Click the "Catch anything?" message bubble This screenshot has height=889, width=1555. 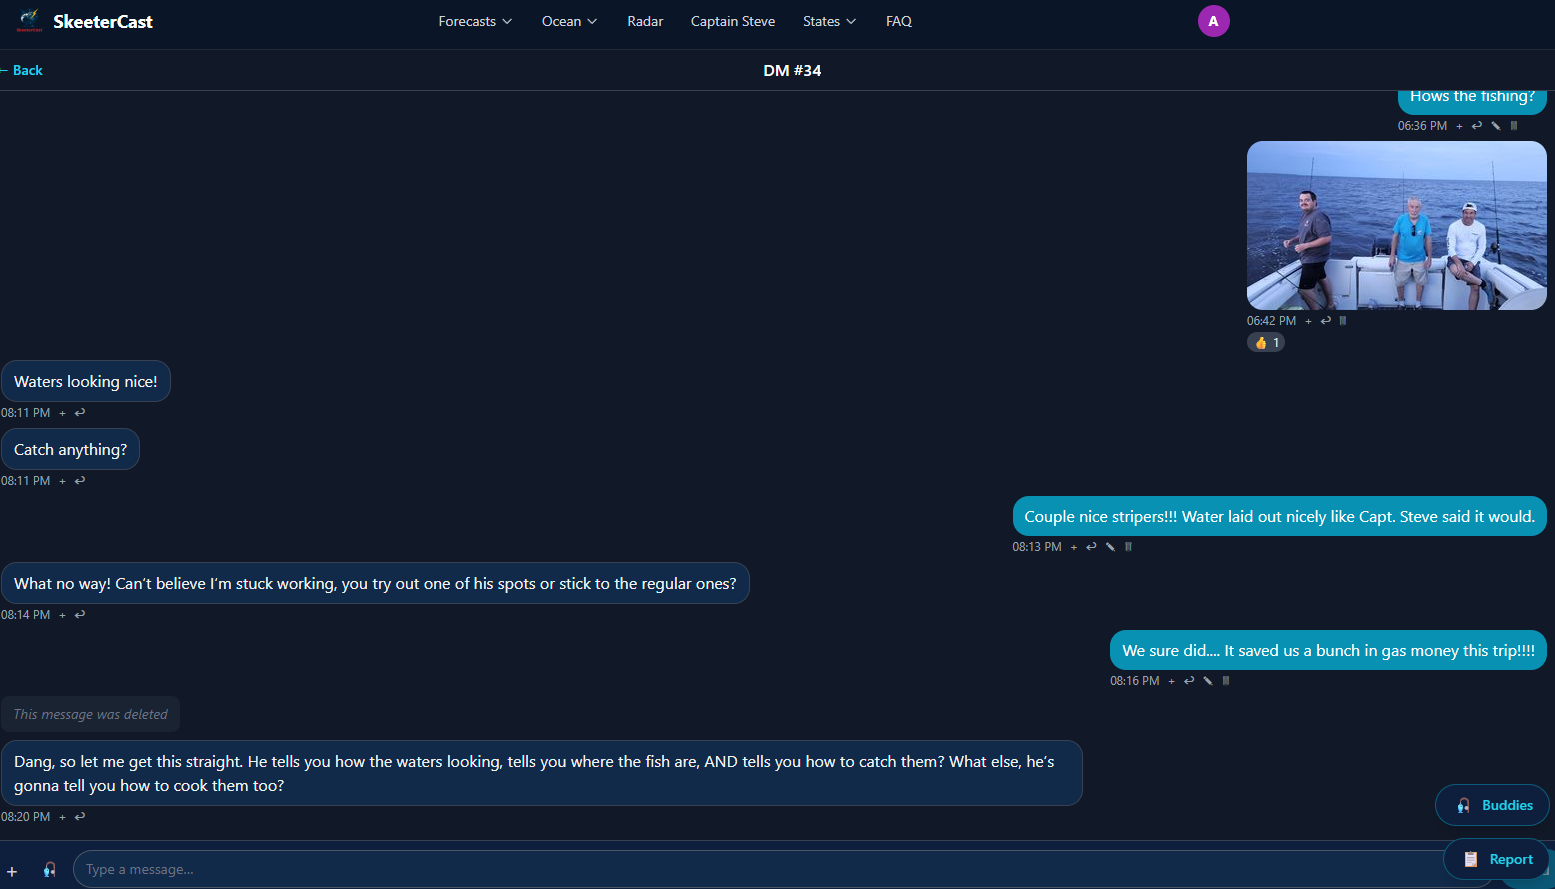(71, 450)
